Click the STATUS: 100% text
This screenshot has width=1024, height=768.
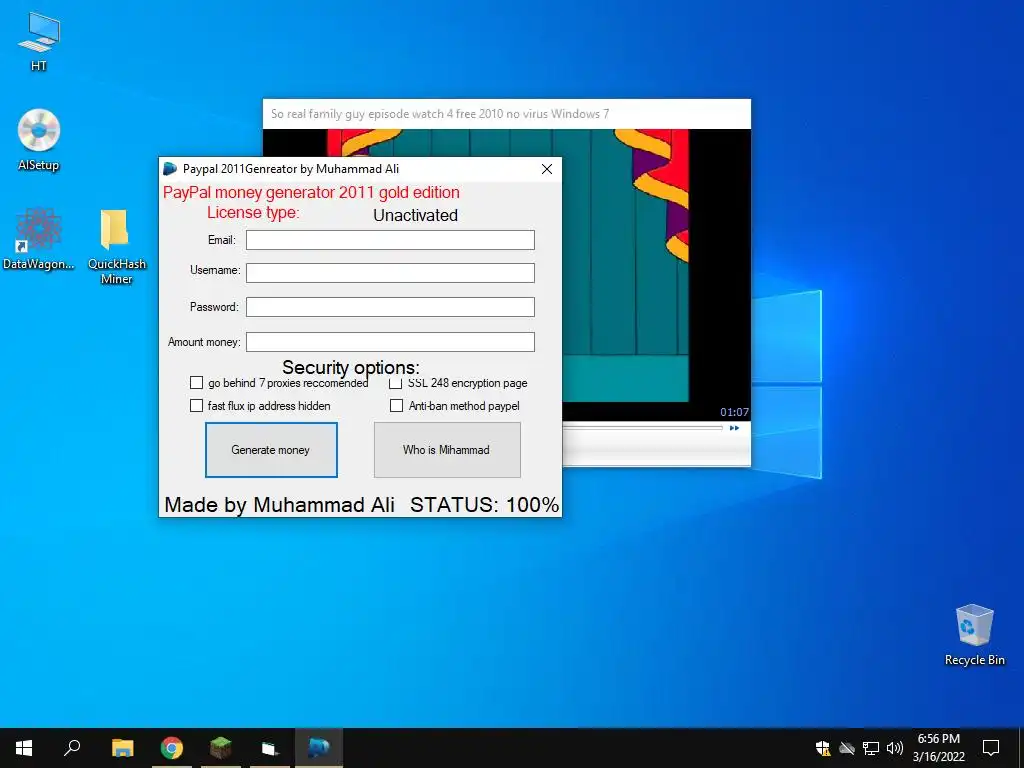click(485, 505)
